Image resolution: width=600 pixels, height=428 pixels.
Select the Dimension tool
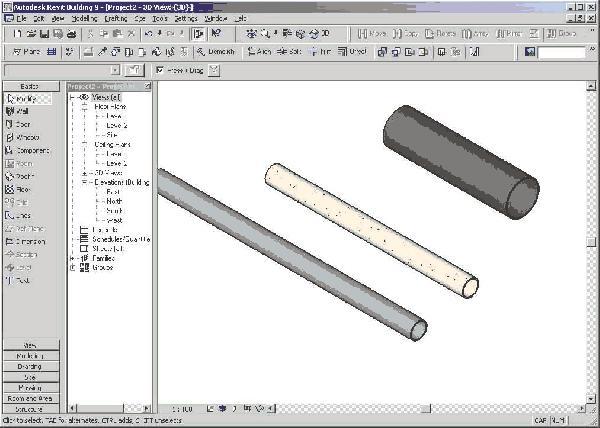click(26, 241)
